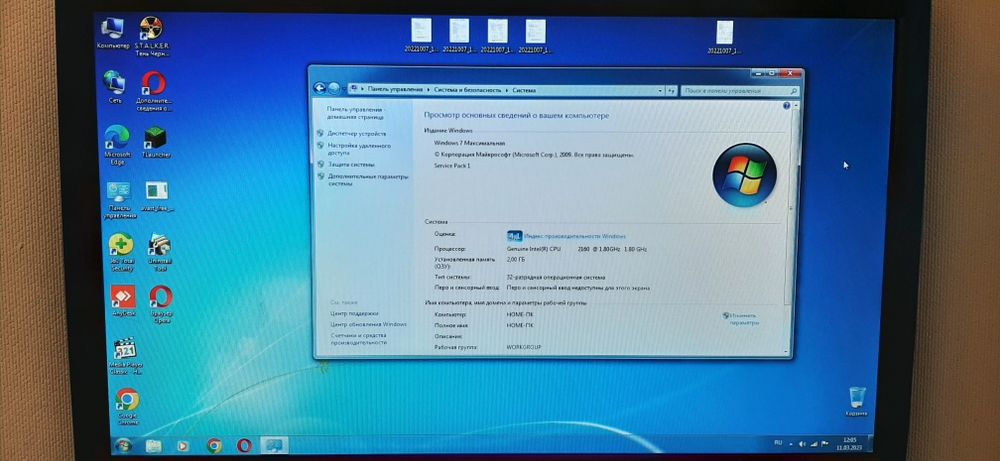Open Opera from the taskbar
Viewport: 1000px width, 461px height.
click(x=244, y=446)
